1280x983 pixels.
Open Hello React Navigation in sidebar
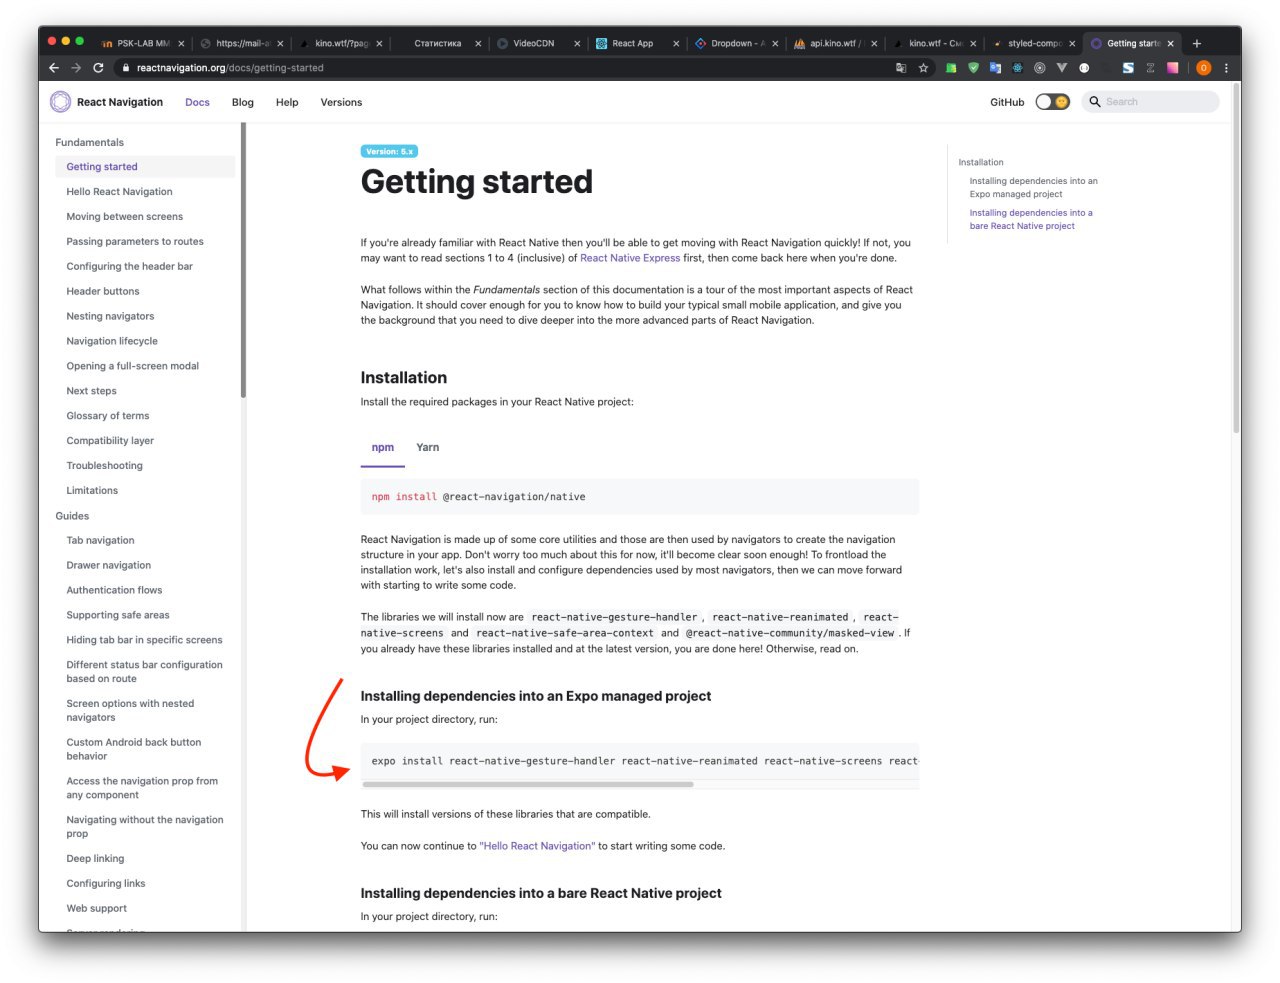point(119,192)
